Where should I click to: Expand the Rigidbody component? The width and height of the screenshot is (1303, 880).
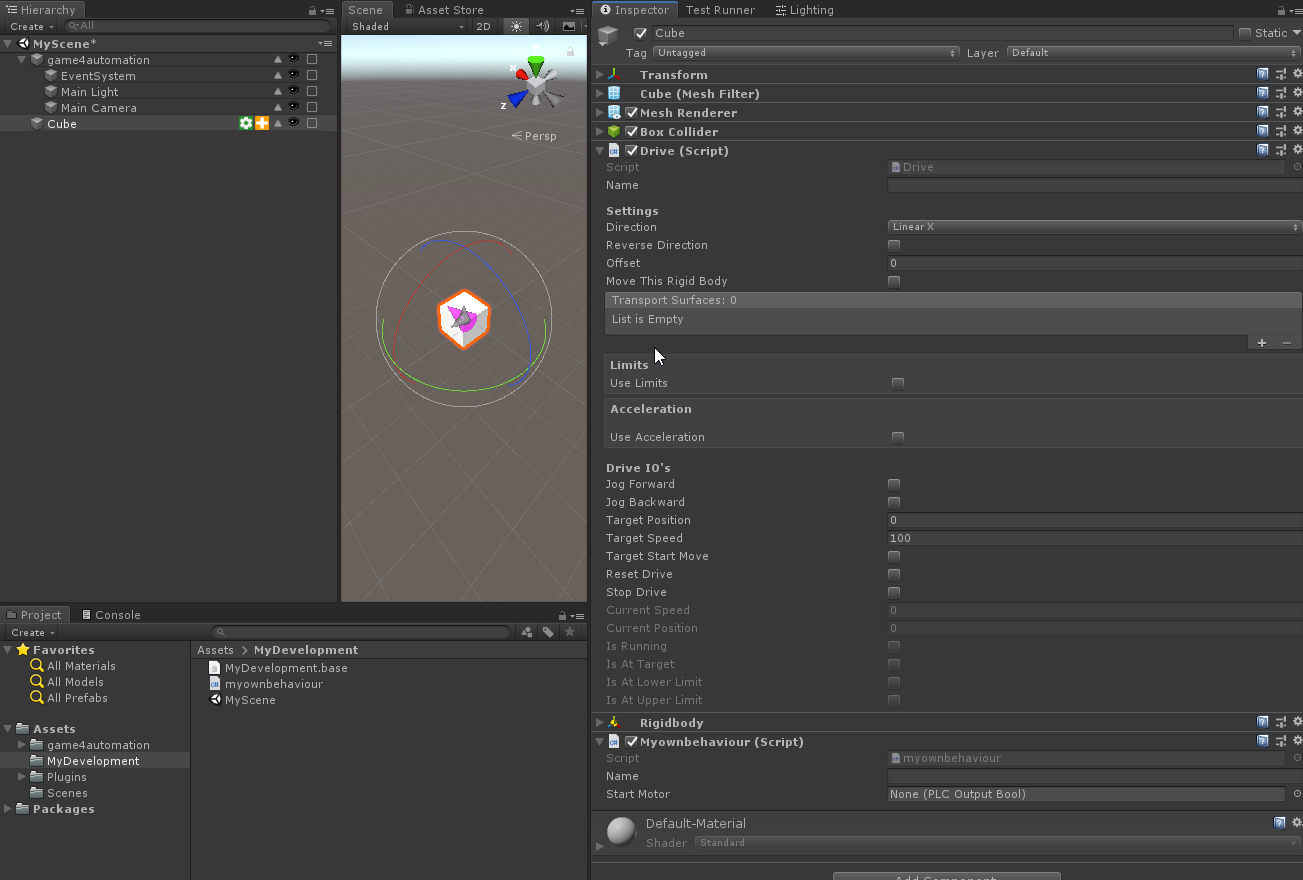[x=600, y=722]
